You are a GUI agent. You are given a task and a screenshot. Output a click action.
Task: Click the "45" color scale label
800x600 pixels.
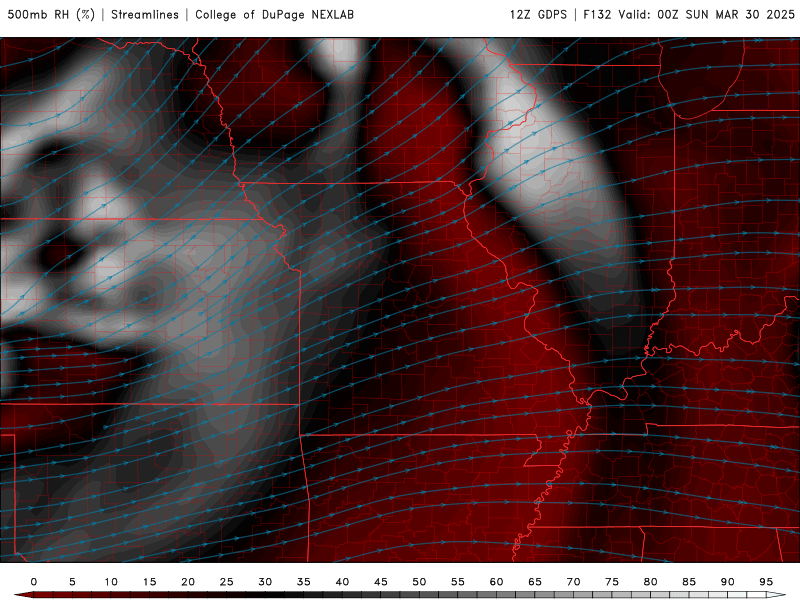tap(381, 582)
